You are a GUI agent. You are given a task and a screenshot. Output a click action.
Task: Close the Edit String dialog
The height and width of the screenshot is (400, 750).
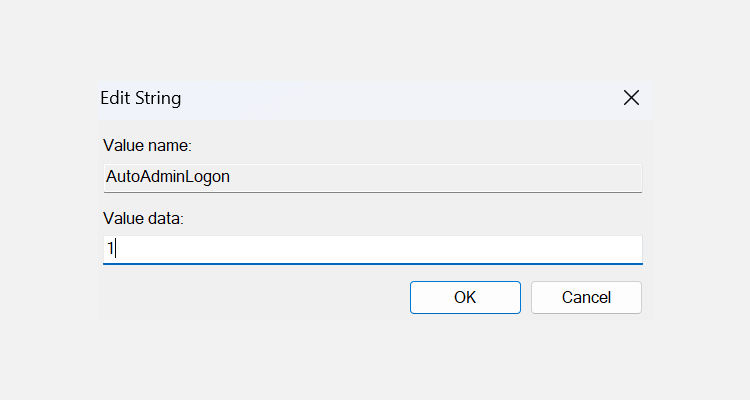[631, 98]
